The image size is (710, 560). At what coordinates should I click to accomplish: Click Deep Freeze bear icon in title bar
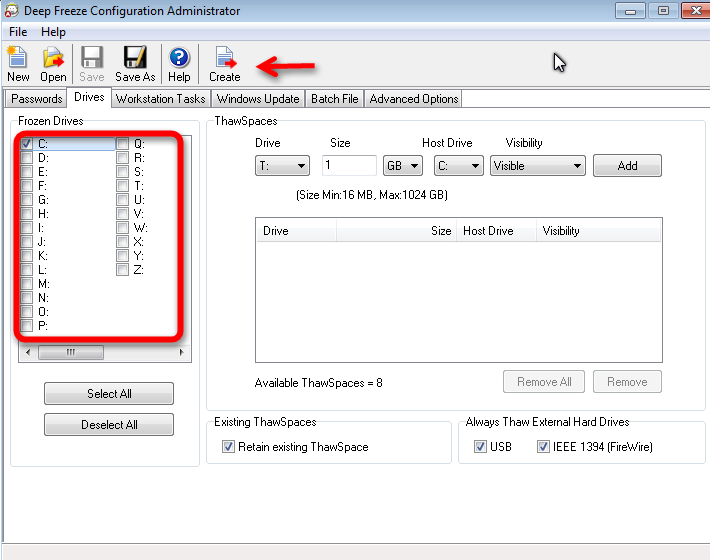(11, 10)
